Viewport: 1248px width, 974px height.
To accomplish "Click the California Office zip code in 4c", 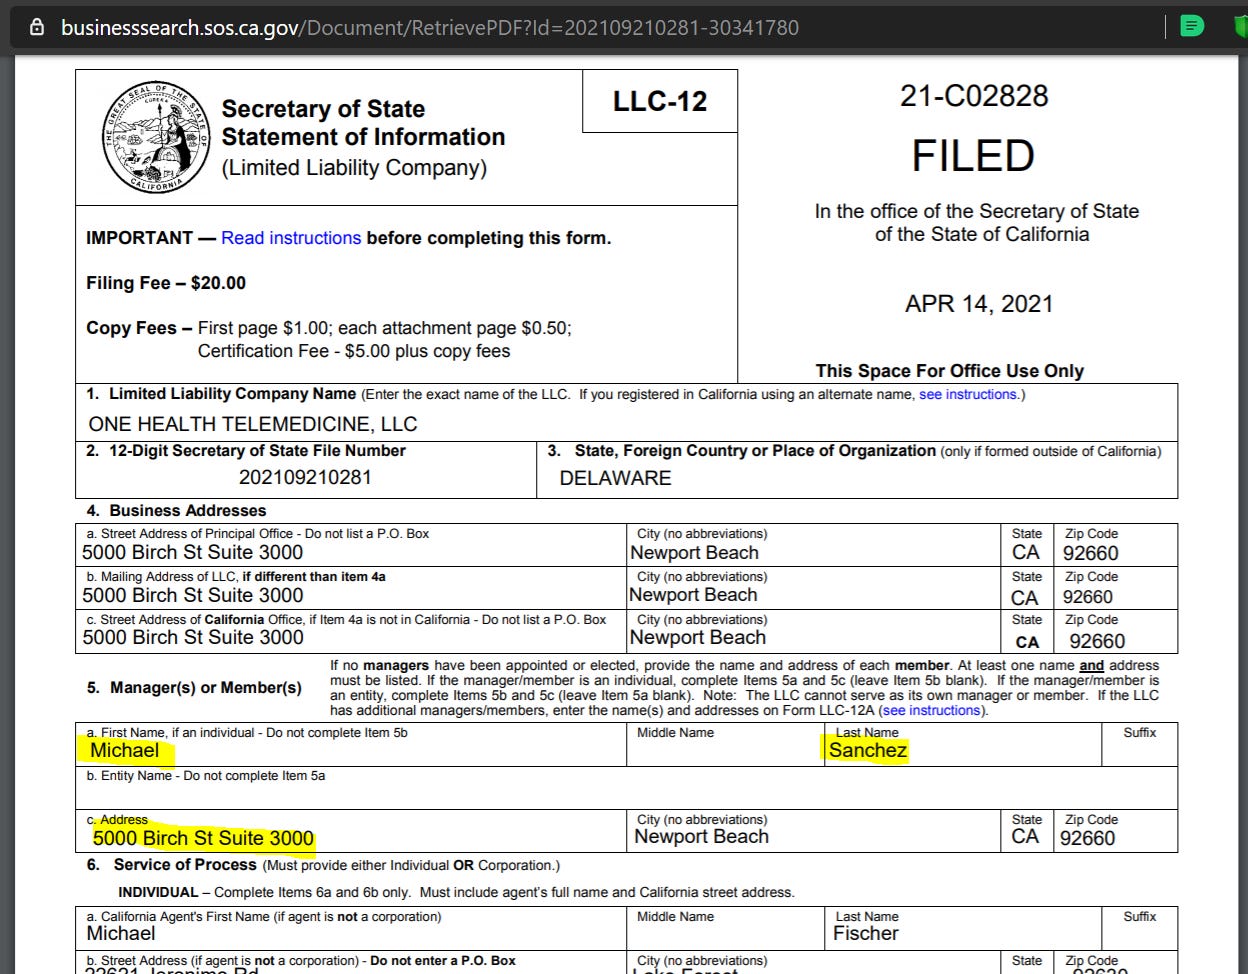I will click(1097, 641).
